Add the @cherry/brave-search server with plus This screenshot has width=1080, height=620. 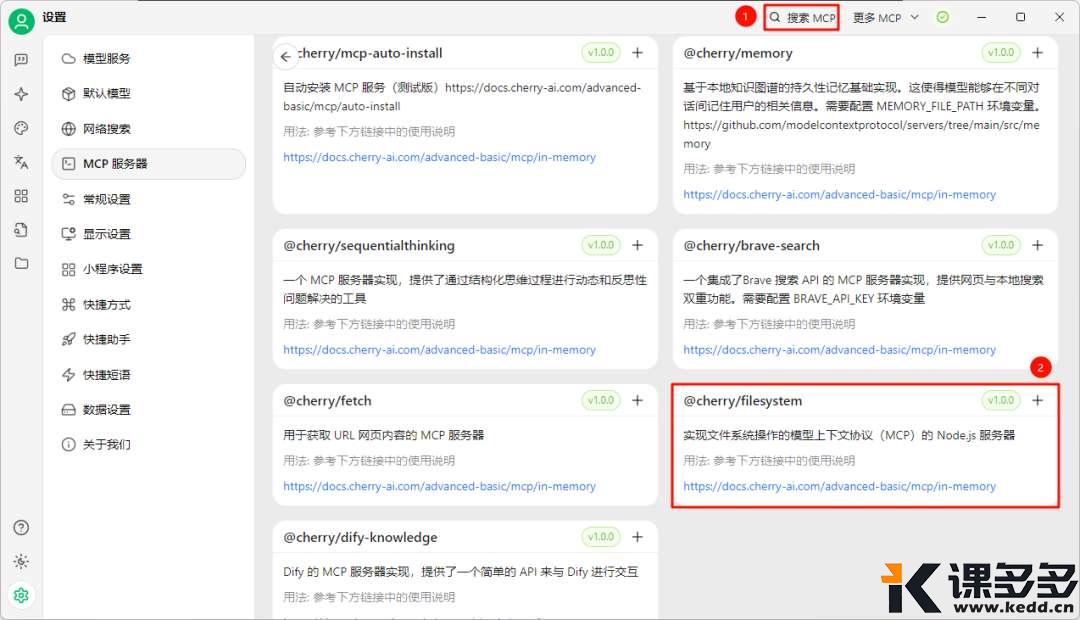click(1038, 245)
